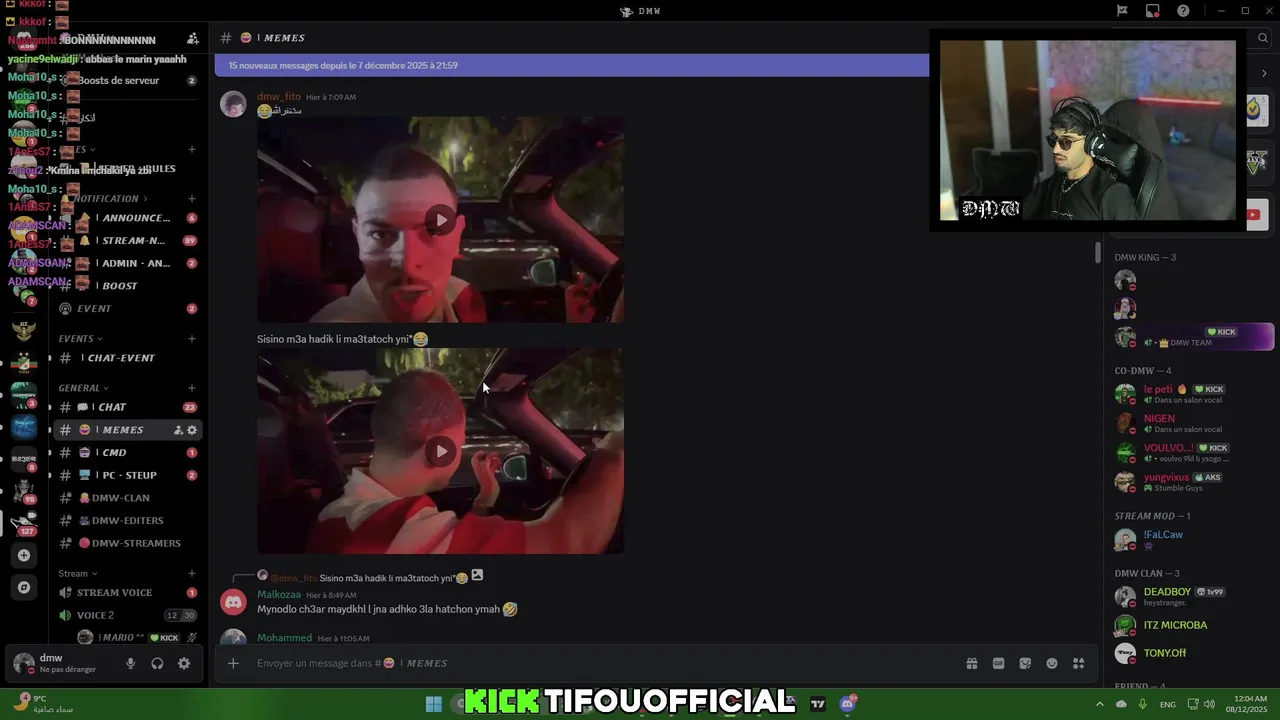Expand the NOTIFICATION category
The height and width of the screenshot is (720, 1280).
pos(108,199)
